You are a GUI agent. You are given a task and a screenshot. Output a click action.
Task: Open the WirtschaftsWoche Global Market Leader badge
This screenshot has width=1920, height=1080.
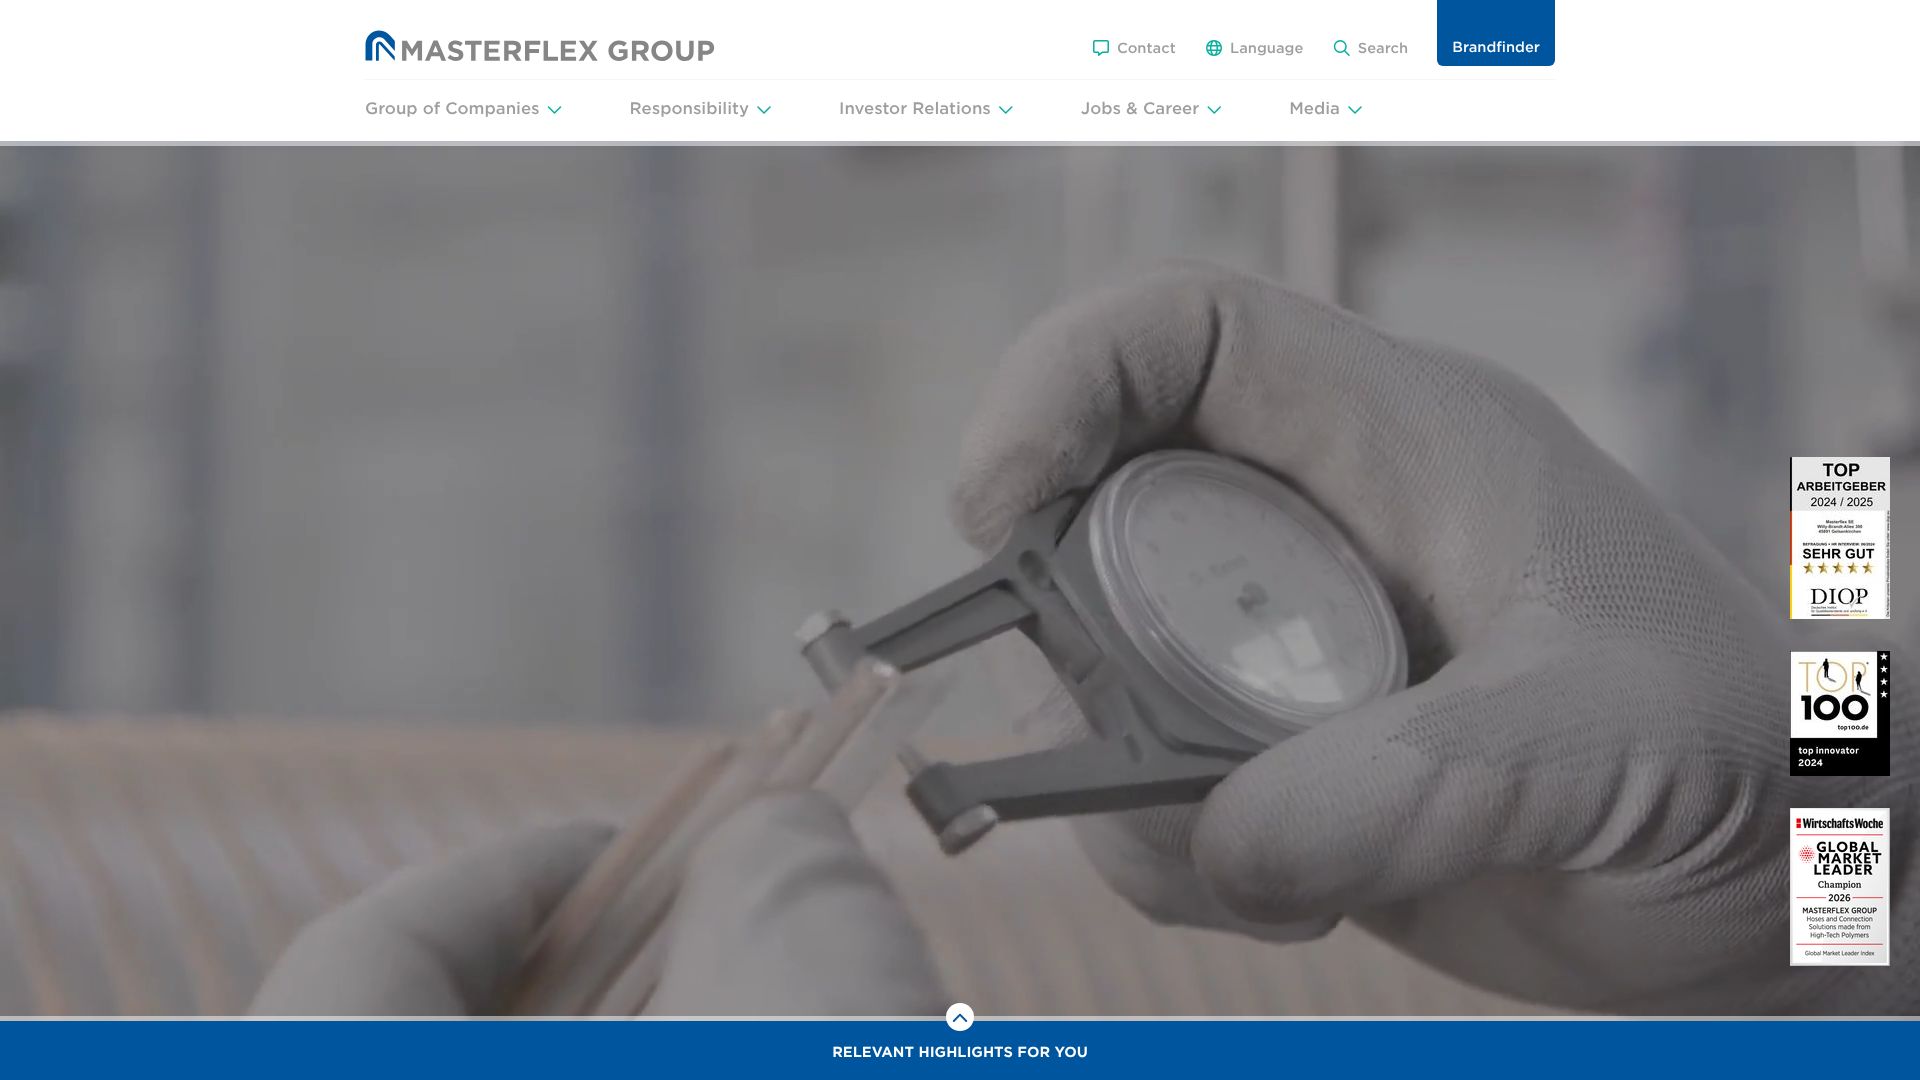click(x=1839, y=886)
